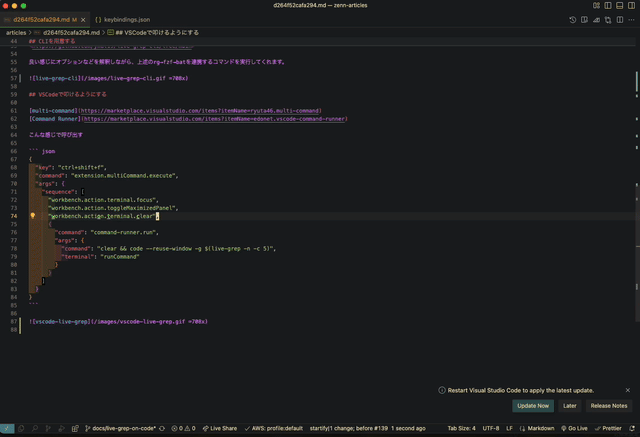The width and height of the screenshot is (640, 437).
Task: Click the docs/live-grep-on-code branch in status bar
Action: pos(120,428)
